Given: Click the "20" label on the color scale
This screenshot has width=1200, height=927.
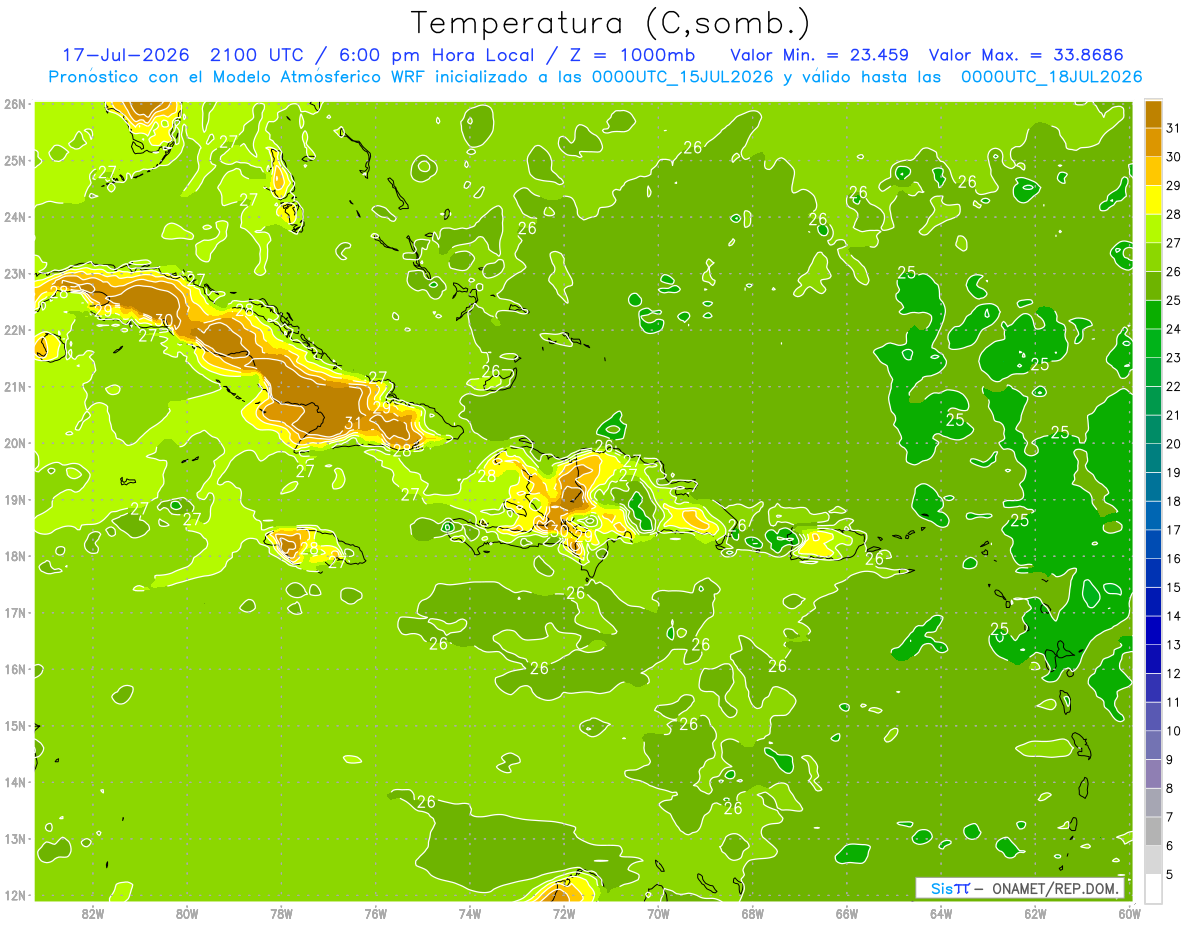Looking at the screenshot, I should [x=1174, y=444].
